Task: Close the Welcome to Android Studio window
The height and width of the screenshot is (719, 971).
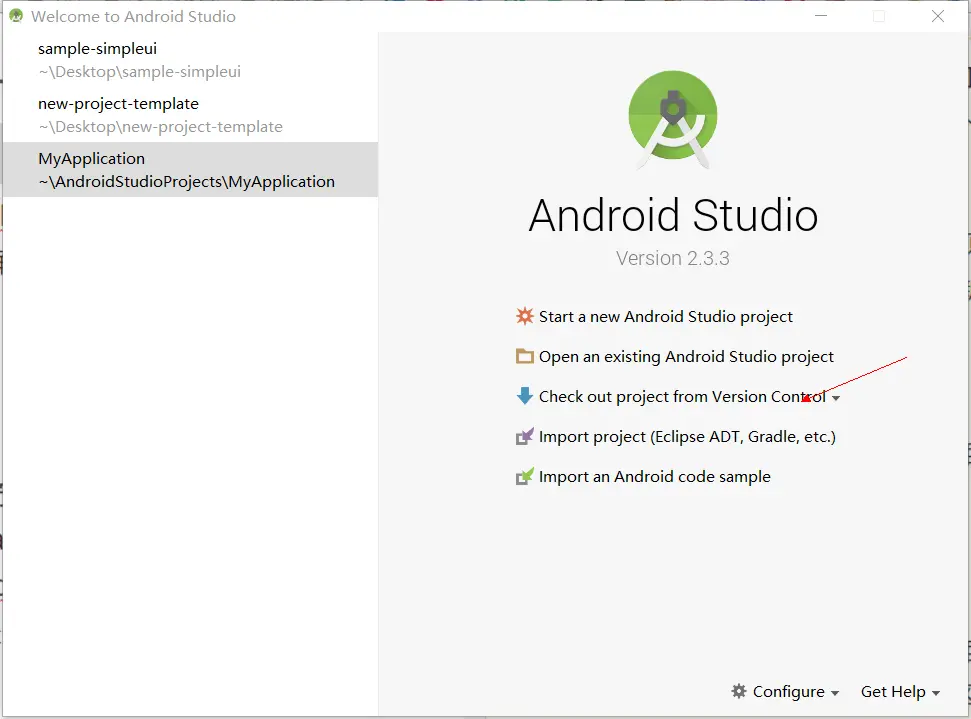Action: (x=938, y=16)
